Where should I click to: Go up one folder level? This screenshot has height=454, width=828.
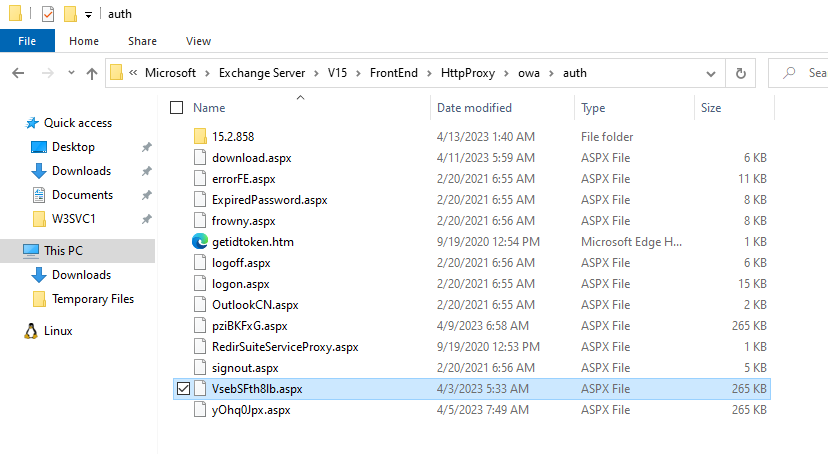click(x=92, y=73)
